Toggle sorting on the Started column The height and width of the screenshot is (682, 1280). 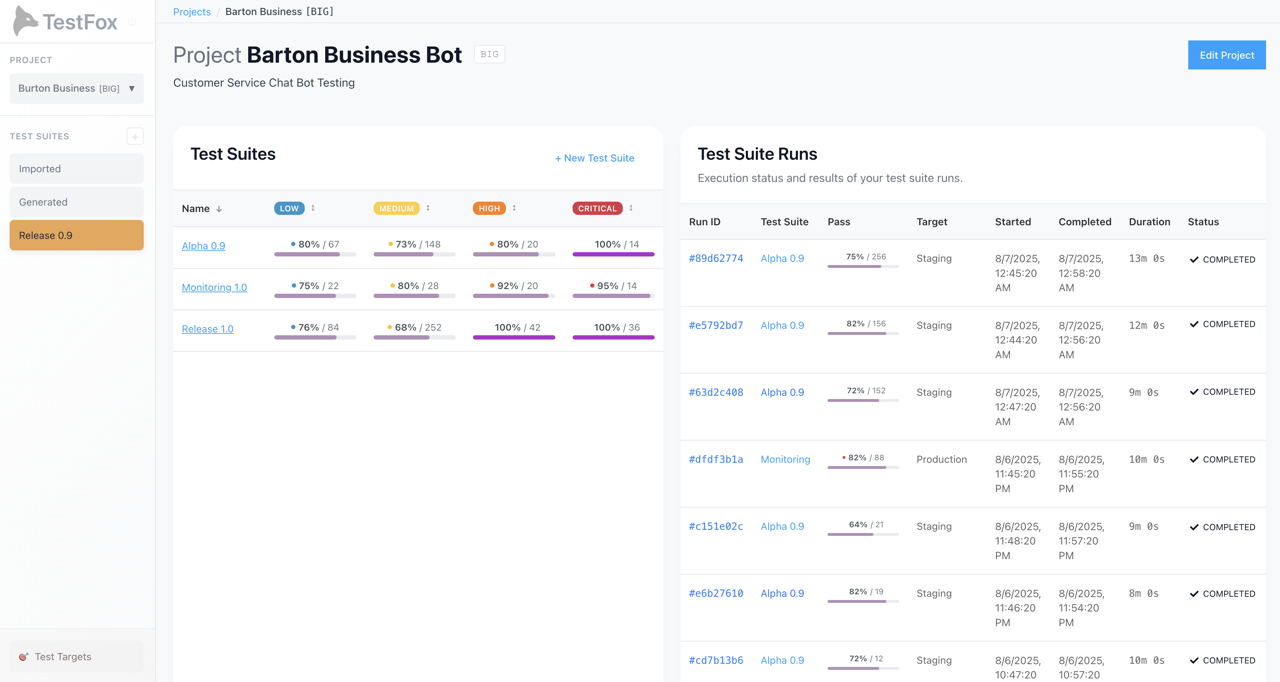pos(1013,222)
